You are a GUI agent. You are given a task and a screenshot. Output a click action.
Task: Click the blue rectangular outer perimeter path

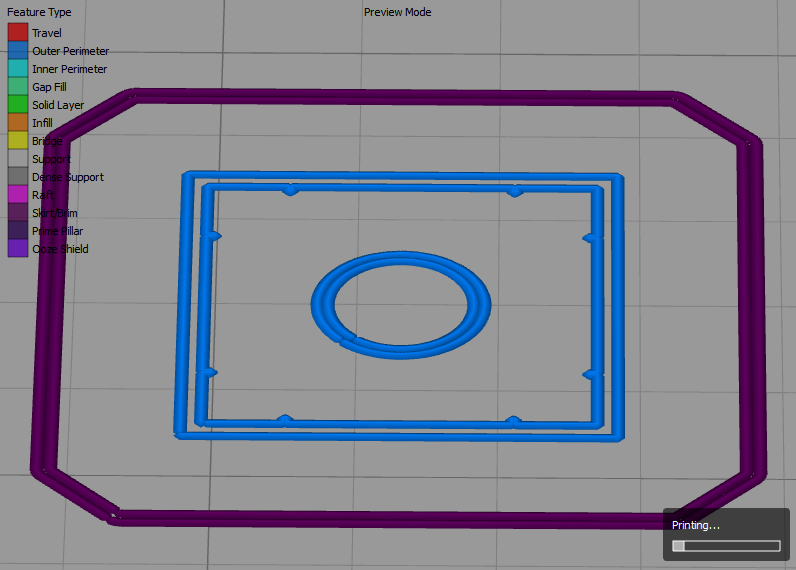400,176
